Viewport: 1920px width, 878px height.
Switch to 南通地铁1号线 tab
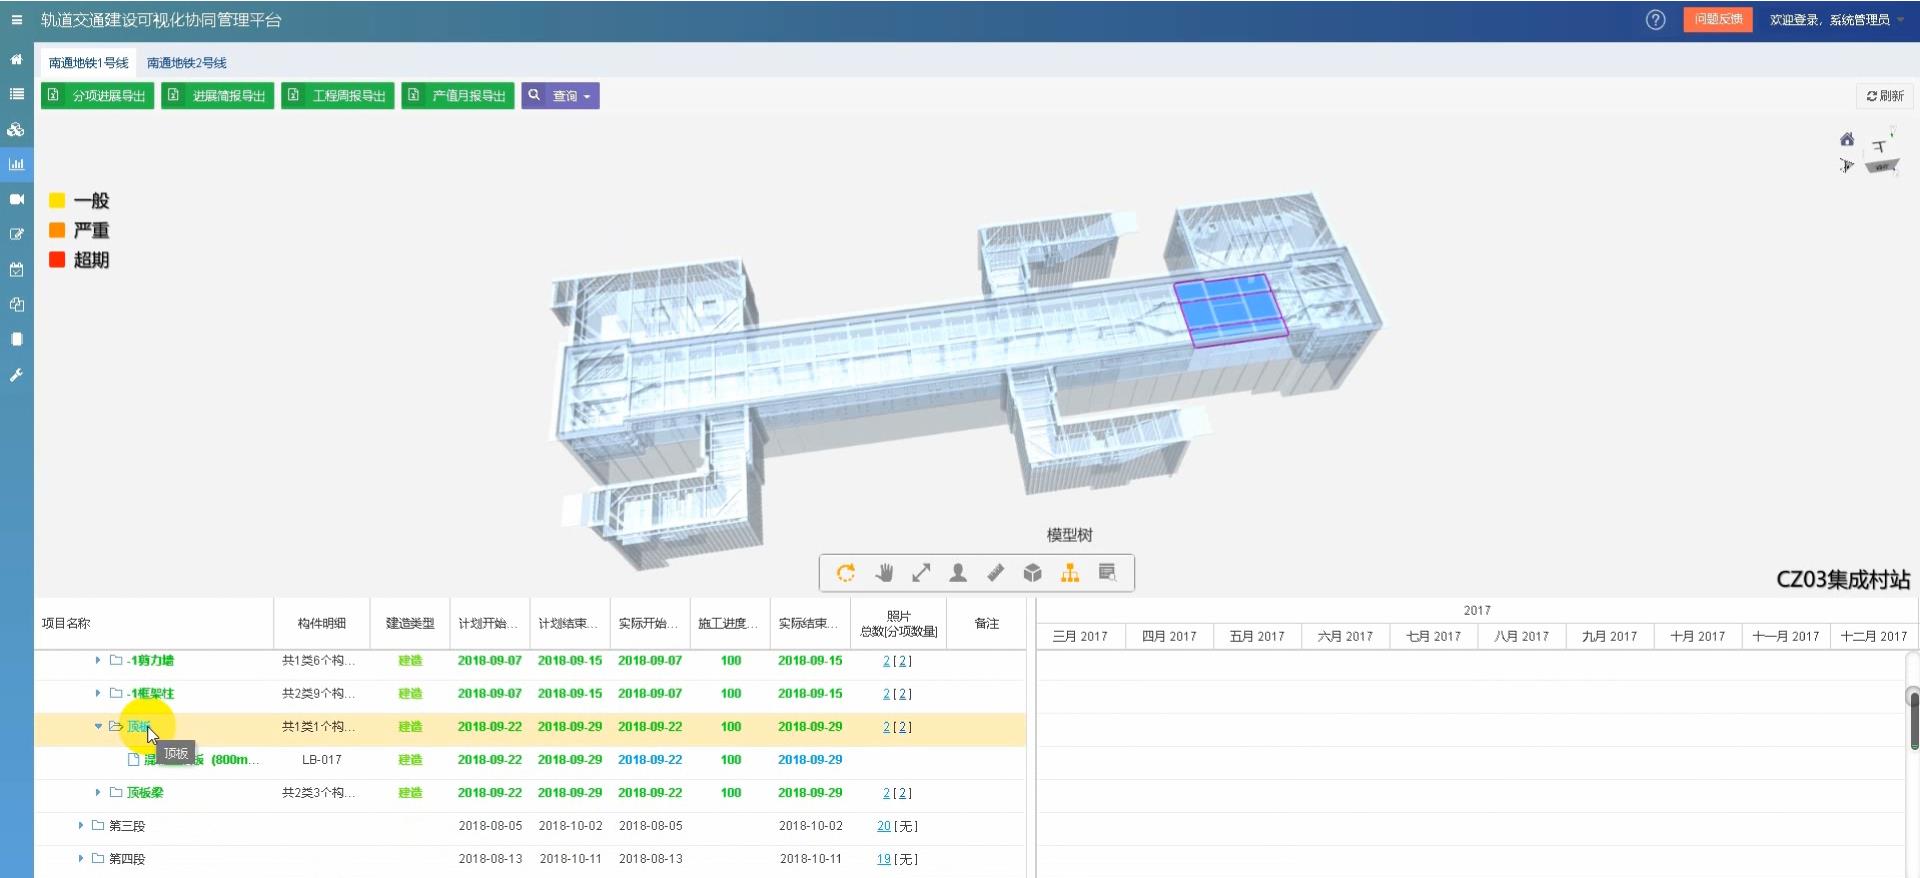point(88,62)
